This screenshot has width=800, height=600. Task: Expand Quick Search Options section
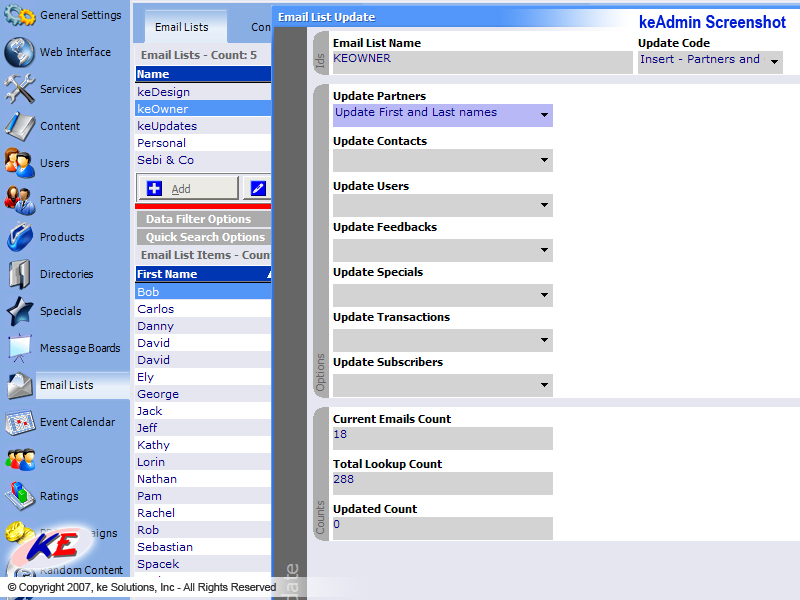tap(204, 237)
